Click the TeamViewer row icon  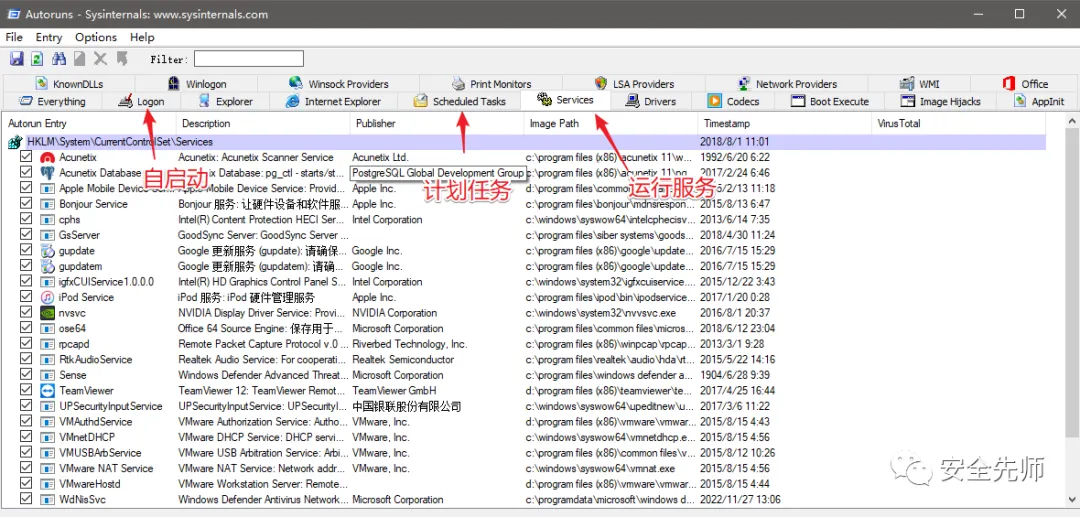48,391
